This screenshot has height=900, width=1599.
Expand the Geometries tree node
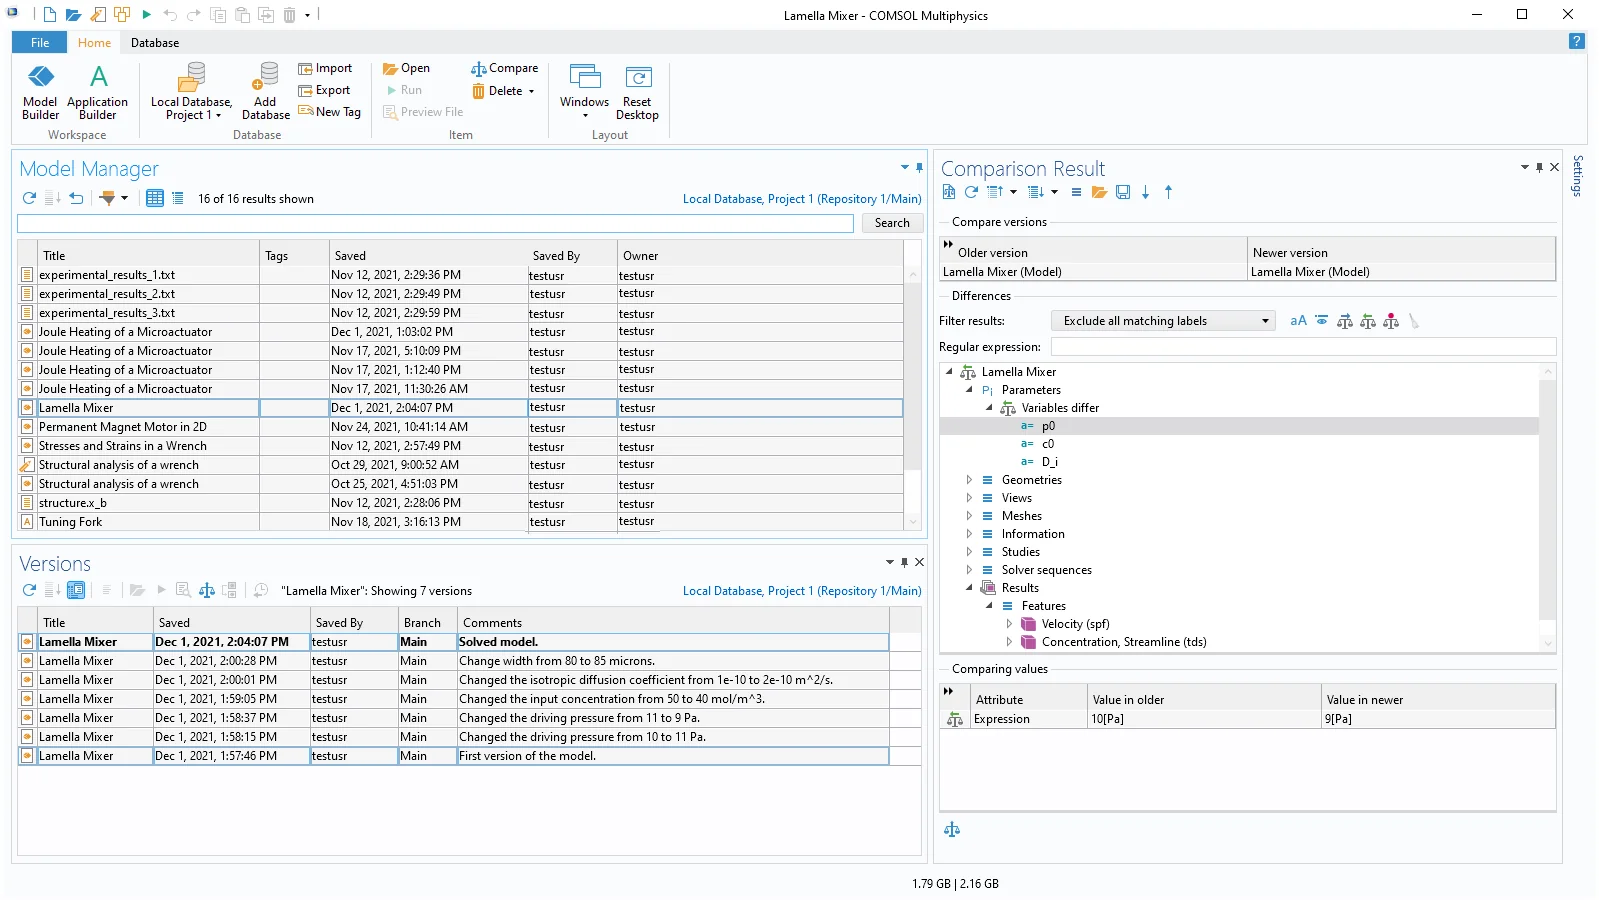pos(969,480)
